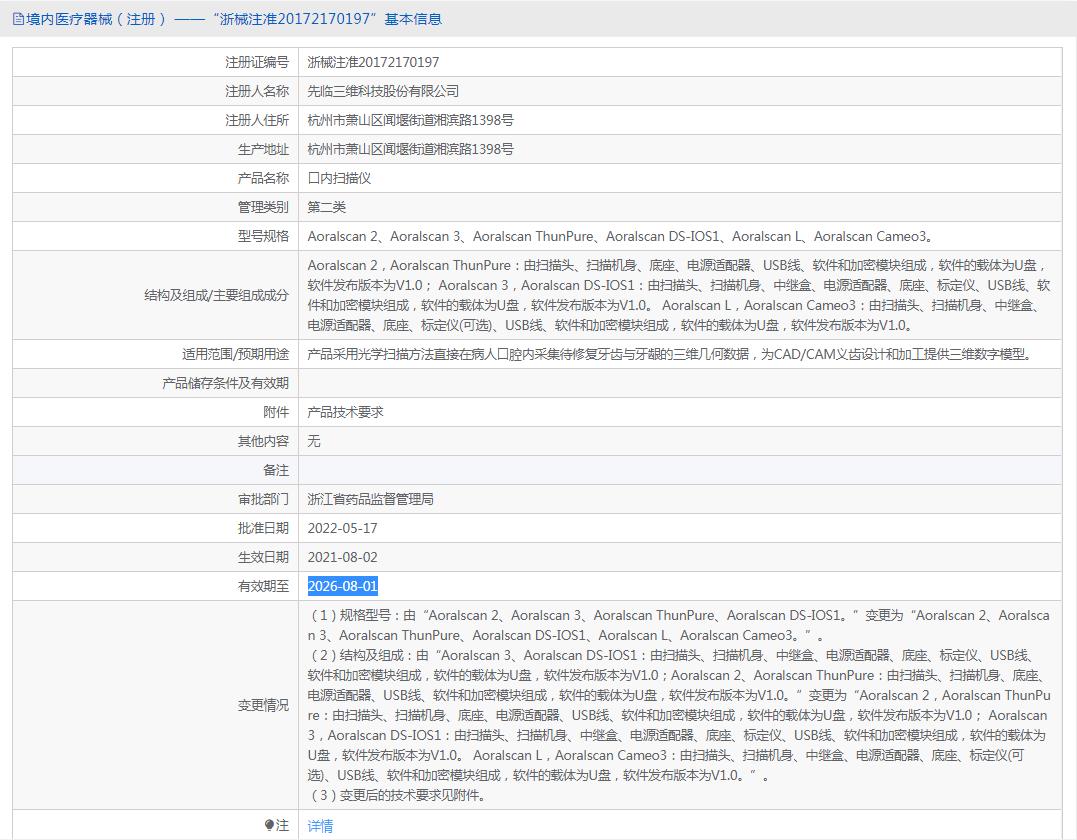Click the management class value 第二类
The image size is (1077, 840).
coord(326,207)
